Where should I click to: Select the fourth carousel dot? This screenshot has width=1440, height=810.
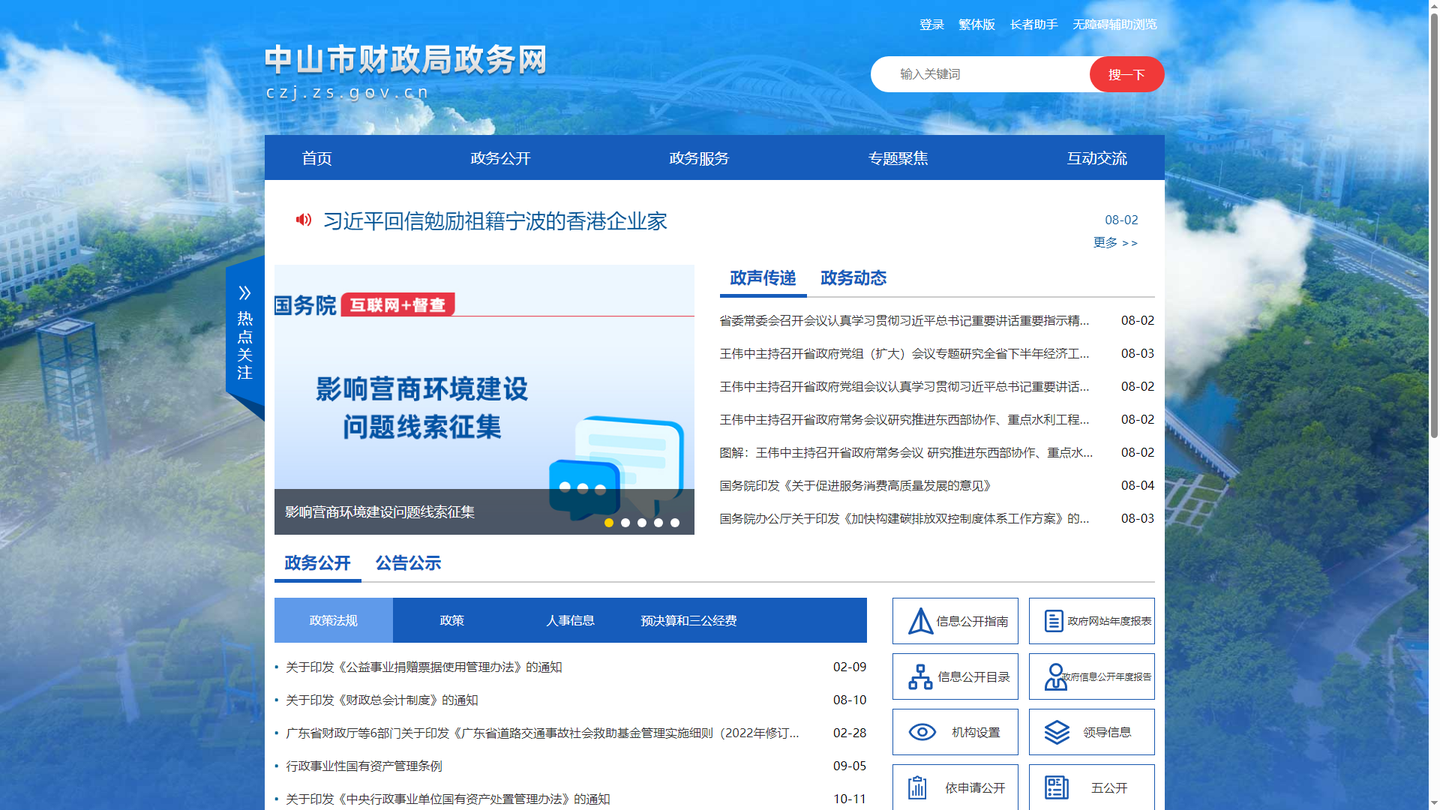658,523
